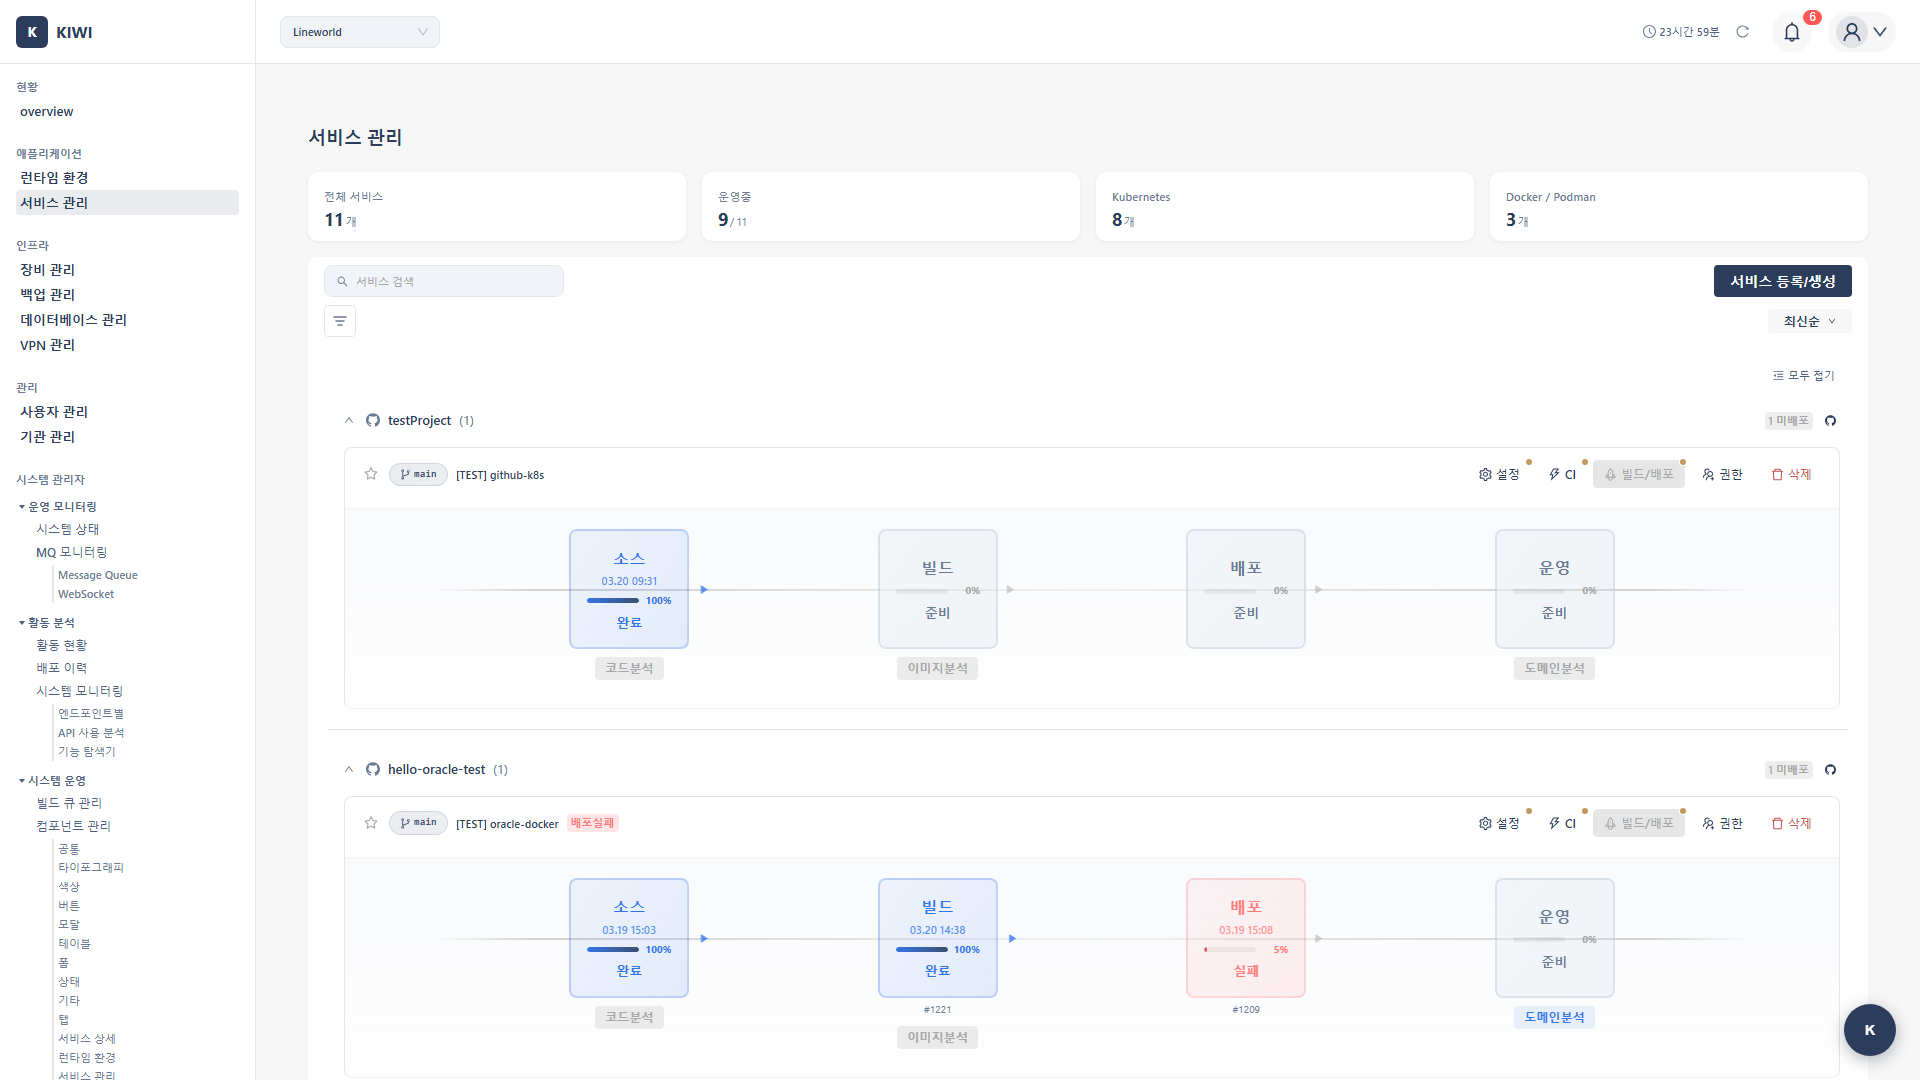The image size is (1920, 1080).
Task: Open settings for oracle-docker service
Action: (x=1499, y=823)
